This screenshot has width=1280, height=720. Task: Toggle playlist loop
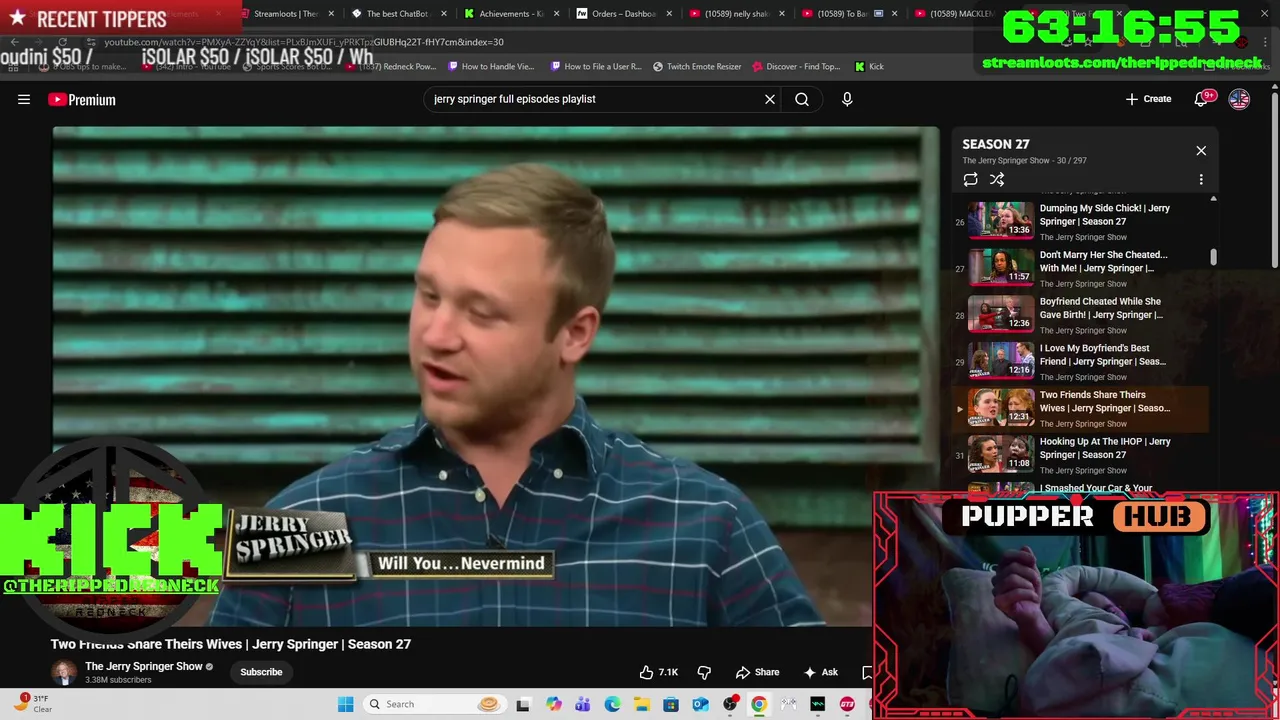click(x=970, y=180)
